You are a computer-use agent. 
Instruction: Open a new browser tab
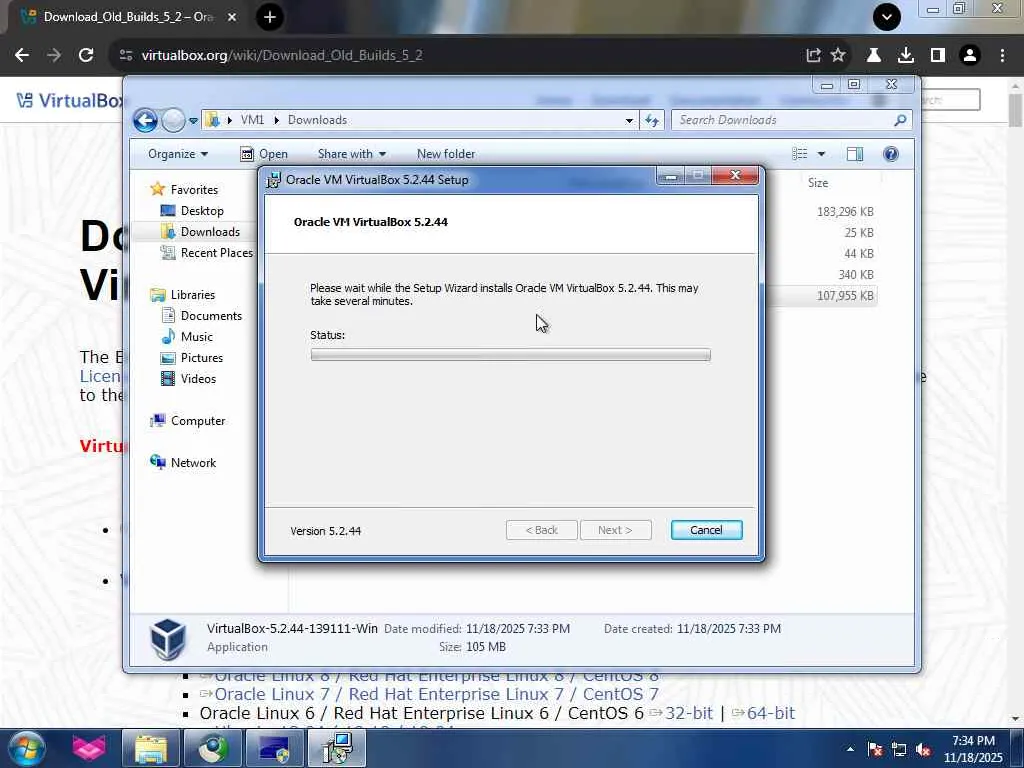(x=270, y=17)
